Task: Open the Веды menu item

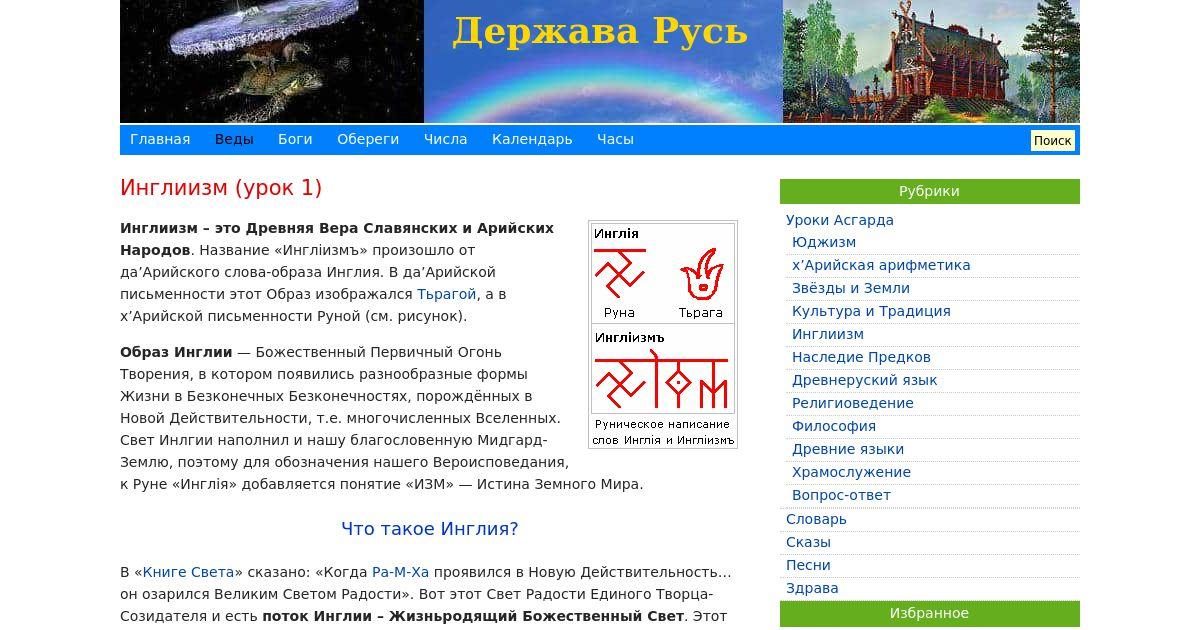Action: pyautogui.click(x=234, y=140)
